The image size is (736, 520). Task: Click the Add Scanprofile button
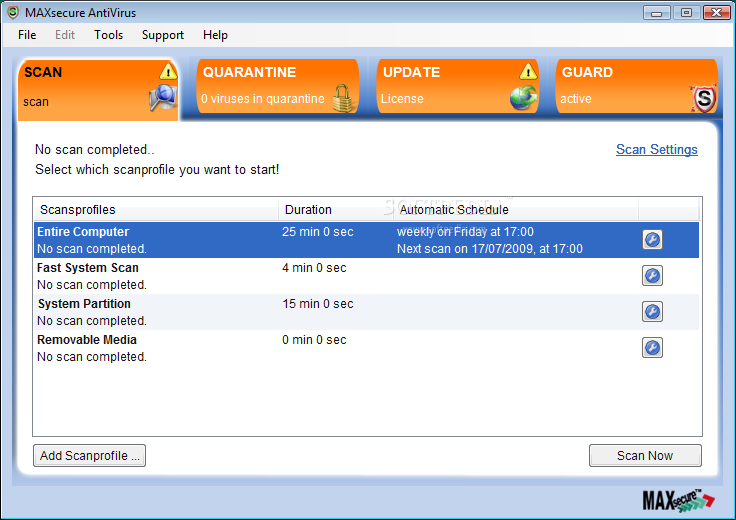[x=89, y=456]
